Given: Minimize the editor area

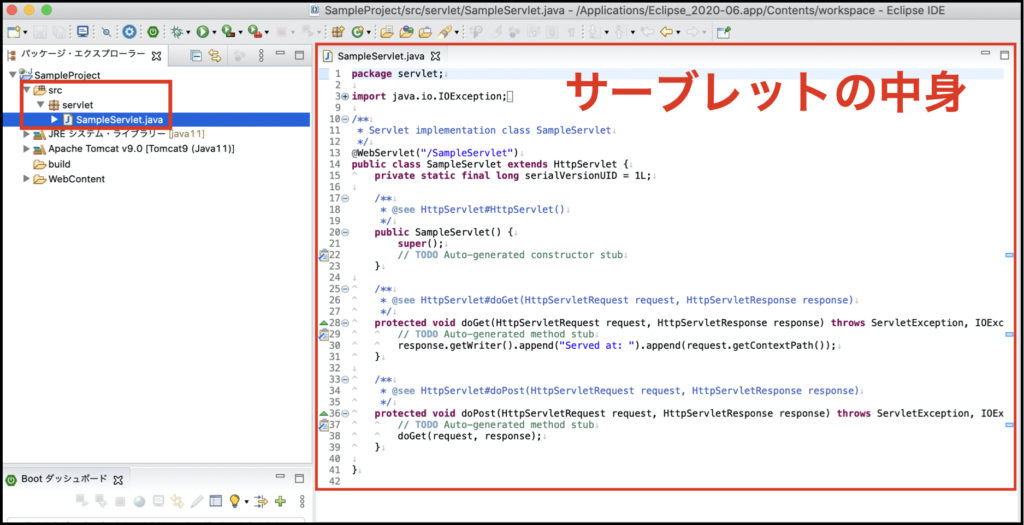Looking at the screenshot, I should [985, 53].
